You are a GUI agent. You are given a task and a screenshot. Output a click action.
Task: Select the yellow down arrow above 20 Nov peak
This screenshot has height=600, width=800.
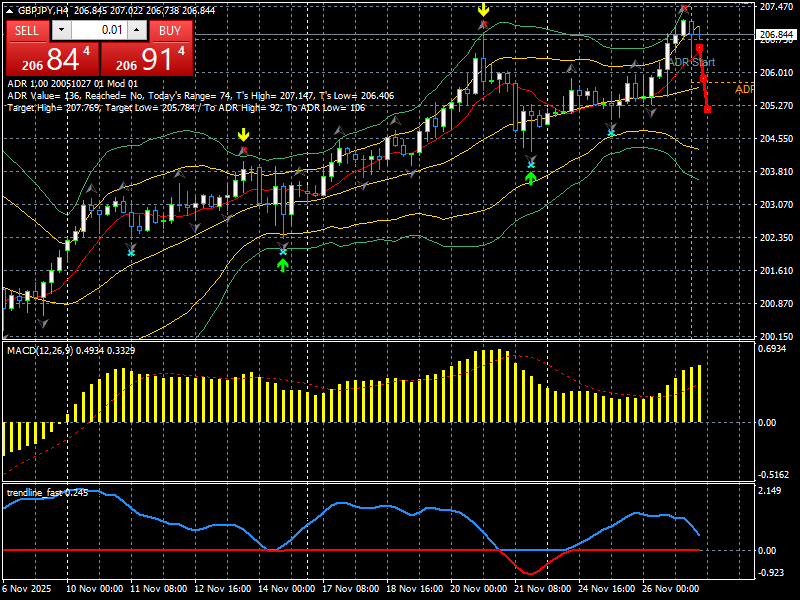[x=483, y=9]
